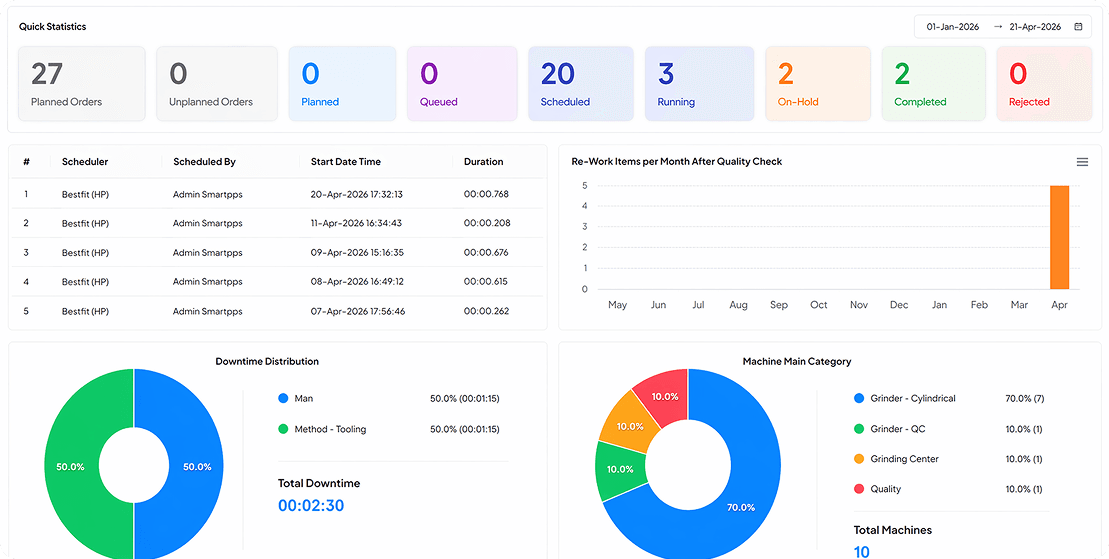Click the orange April bar in chart

click(1059, 237)
